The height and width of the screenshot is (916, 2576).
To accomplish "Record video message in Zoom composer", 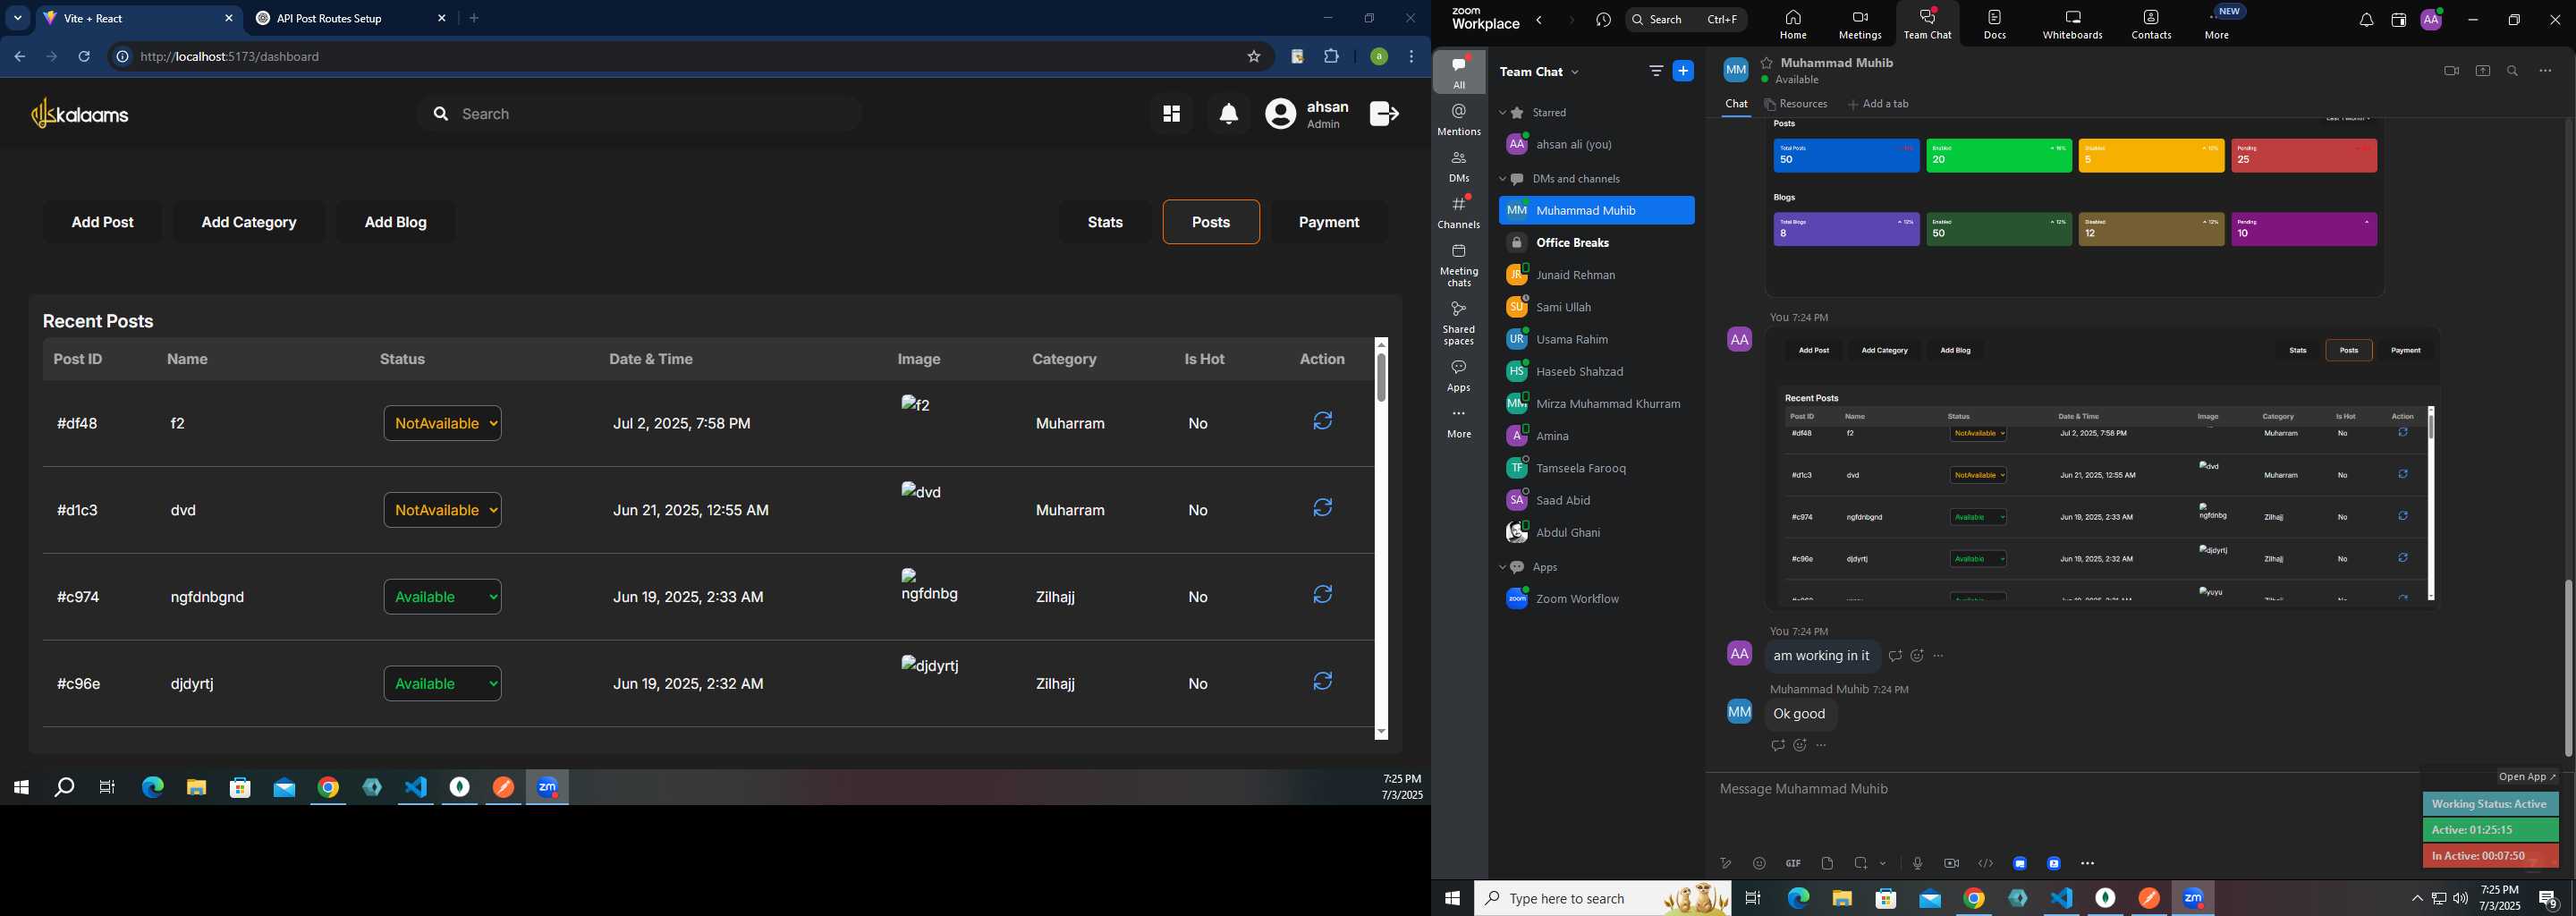I will (x=1951, y=863).
